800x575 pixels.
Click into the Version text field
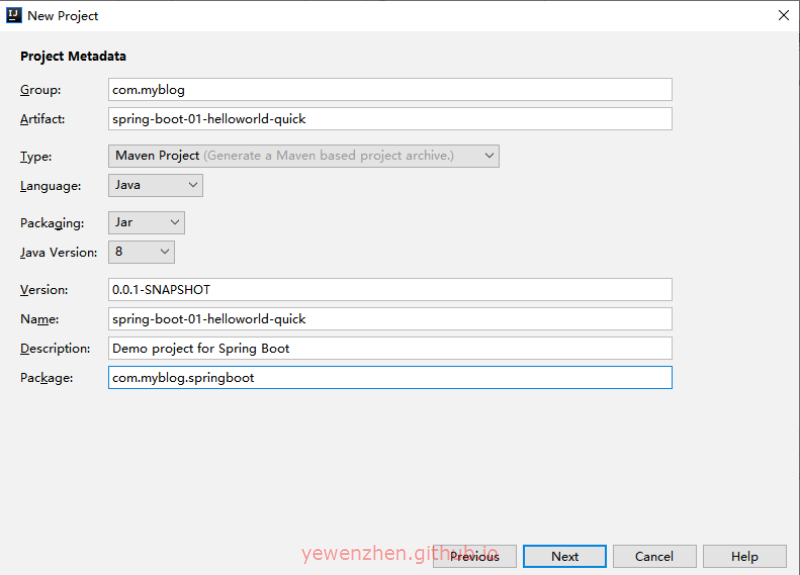[390, 290]
